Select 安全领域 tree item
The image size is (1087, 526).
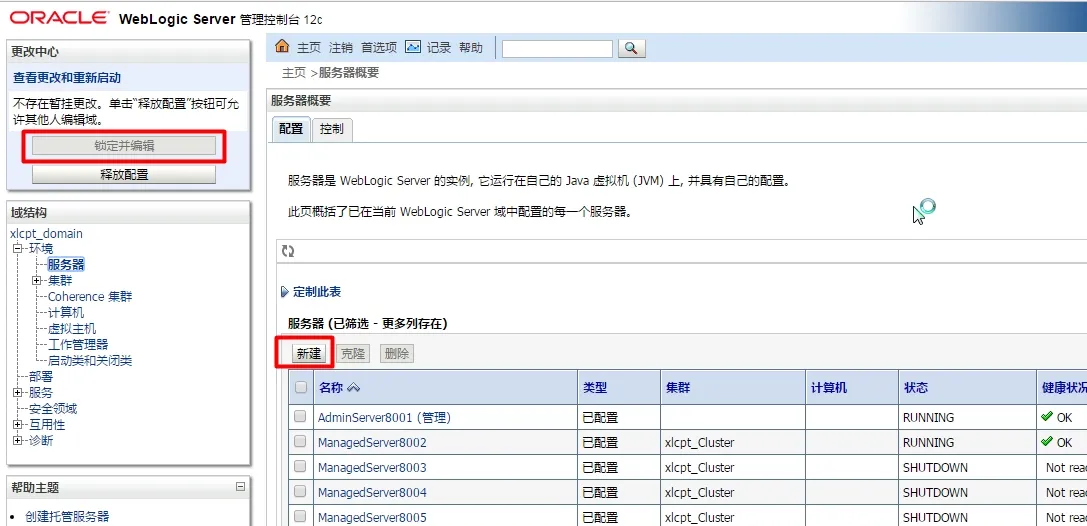pos(53,408)
